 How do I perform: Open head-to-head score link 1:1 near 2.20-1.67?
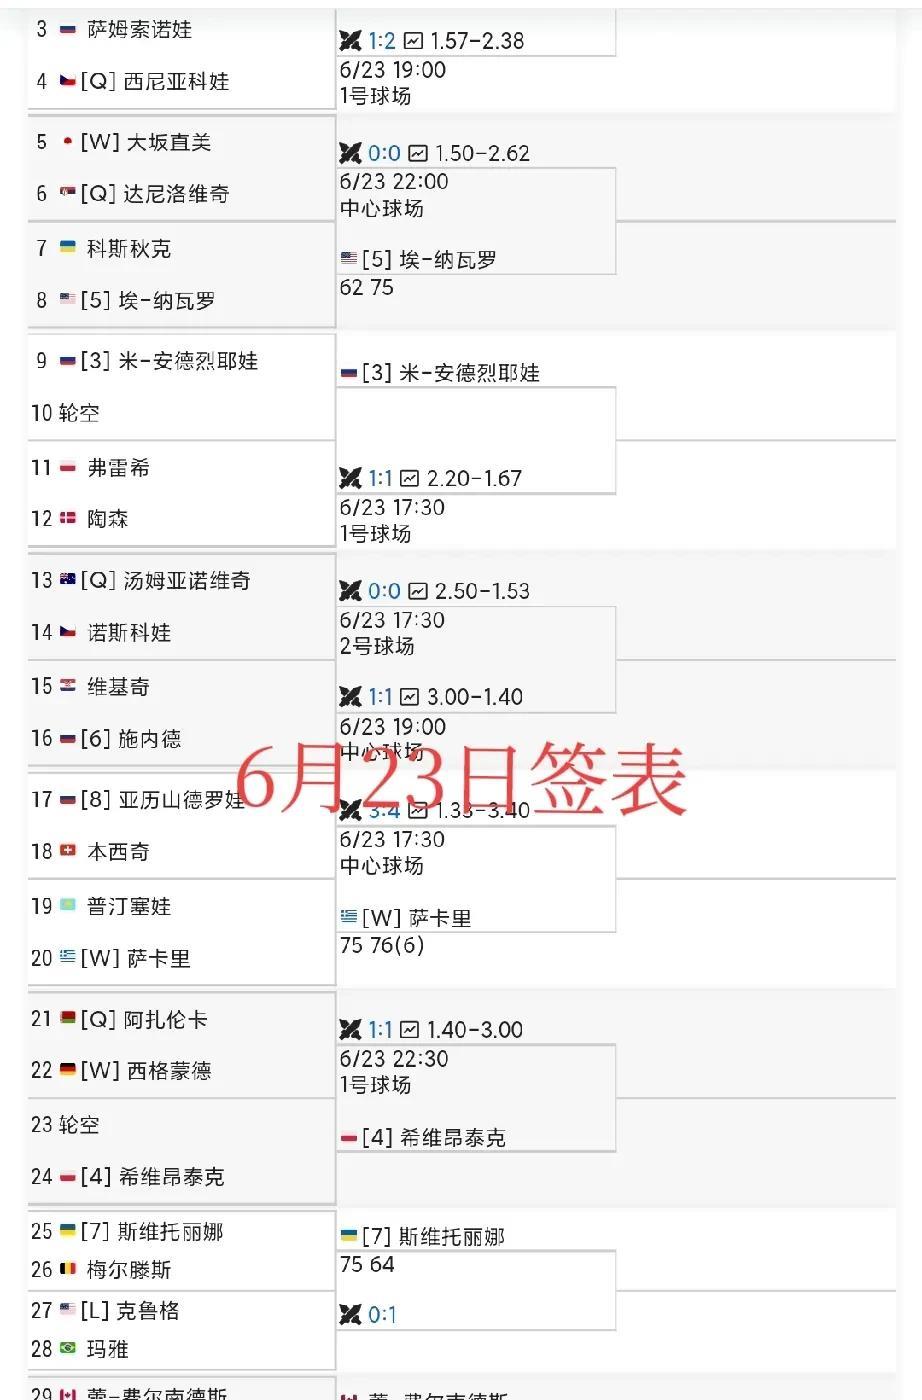click(x=381, y=479)
